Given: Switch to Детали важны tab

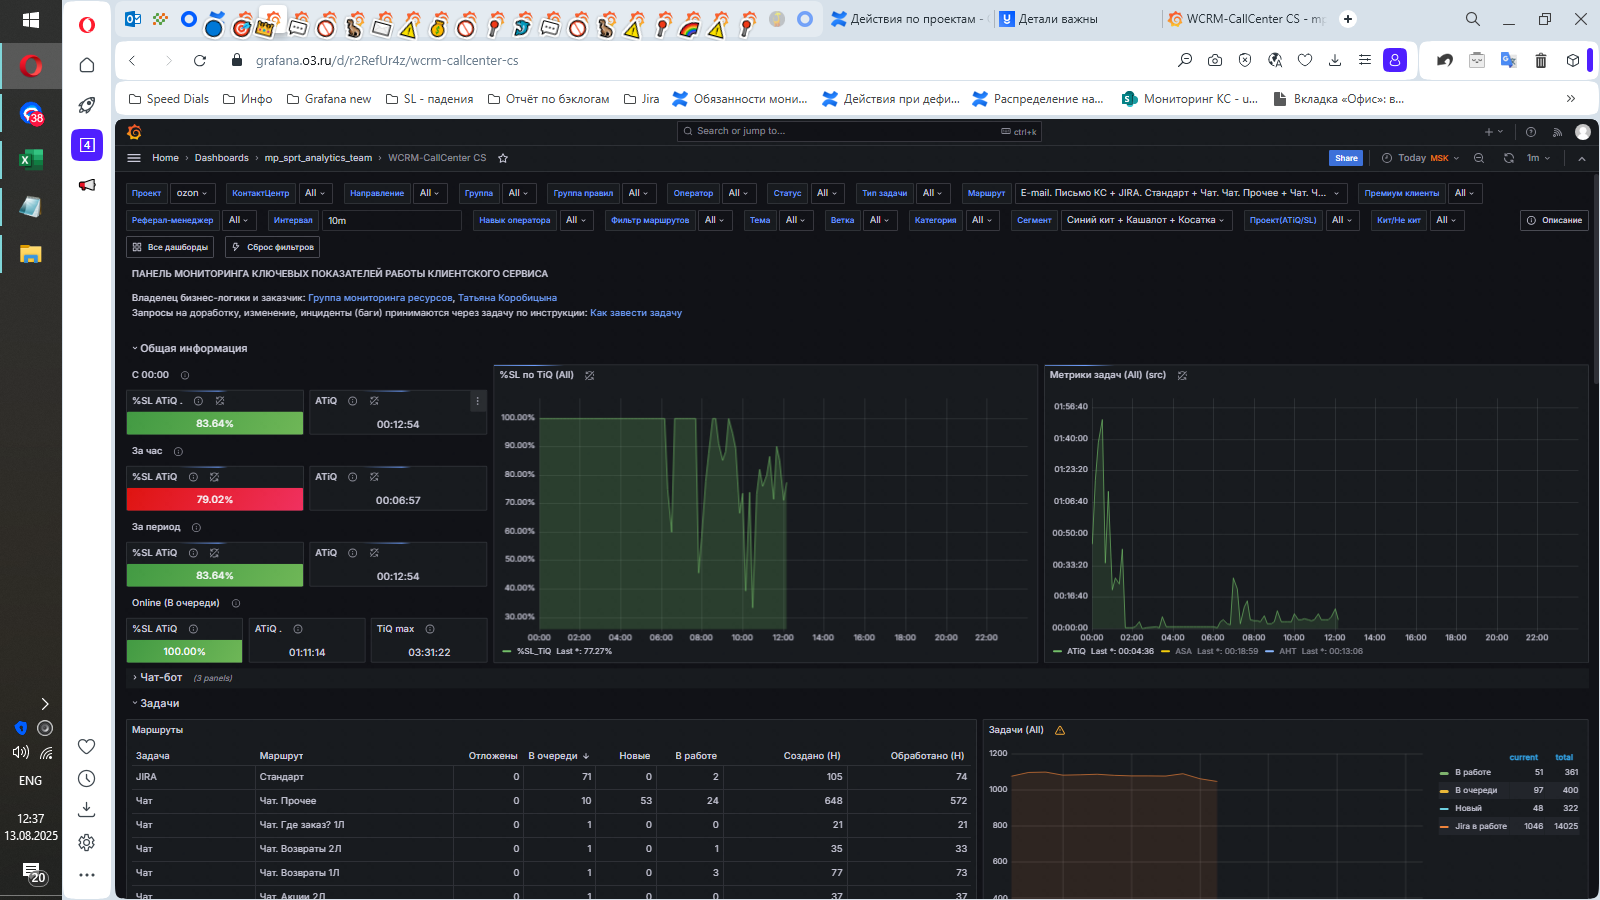Looking at the screenshot, I should coord(1075,19).
